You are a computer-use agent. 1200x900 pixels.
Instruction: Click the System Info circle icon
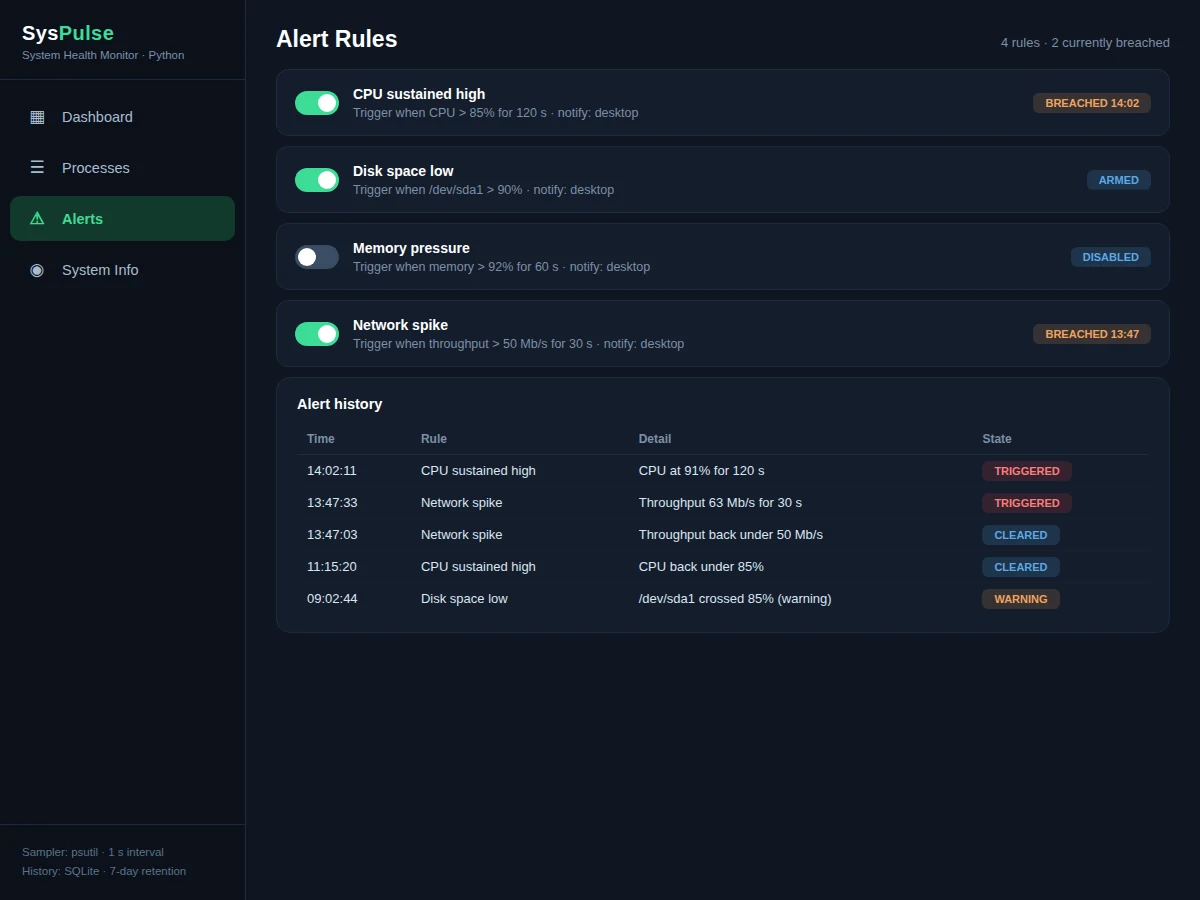pos(37,270)
